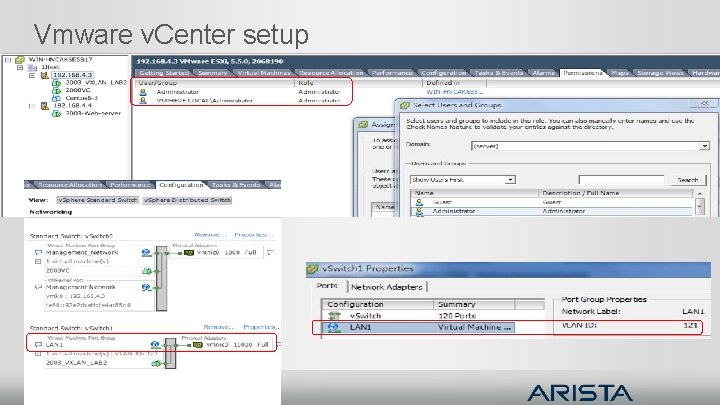Click vmnic3 physical adapter icon
The height and width of the screenshot is (405, 720).
(198, 344)
